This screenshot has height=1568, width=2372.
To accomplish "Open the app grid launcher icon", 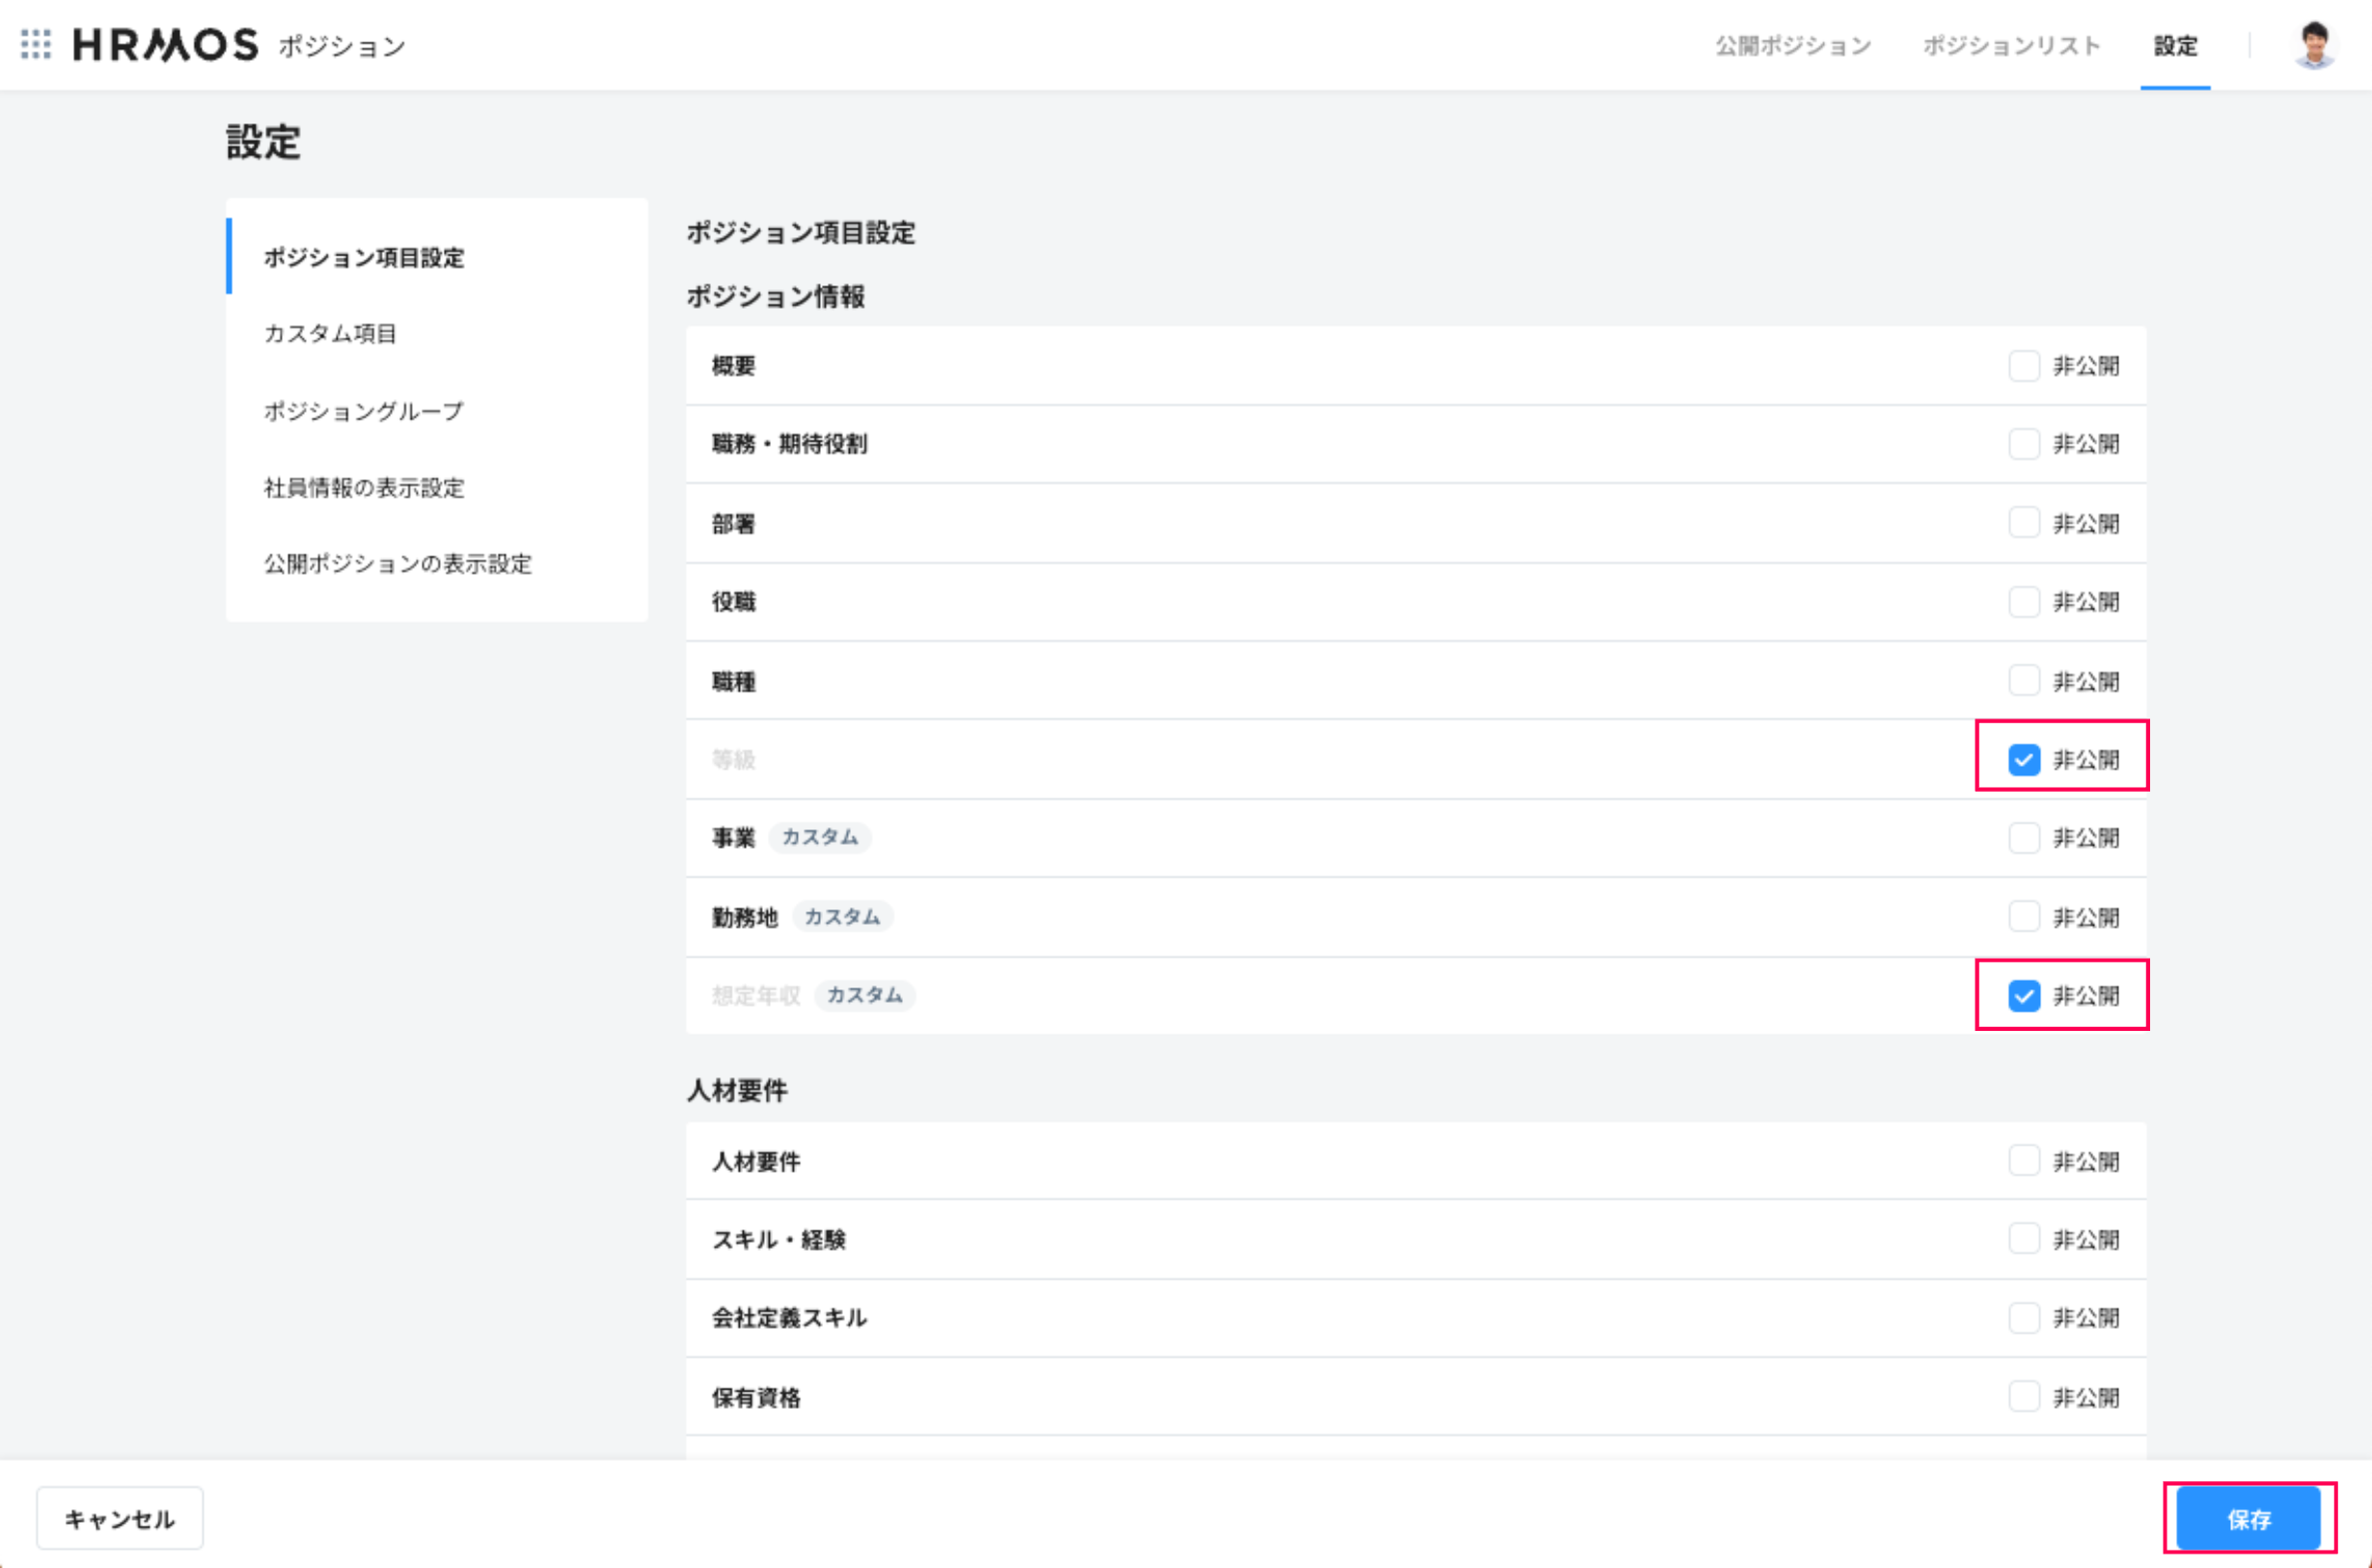I will [36, 44].
